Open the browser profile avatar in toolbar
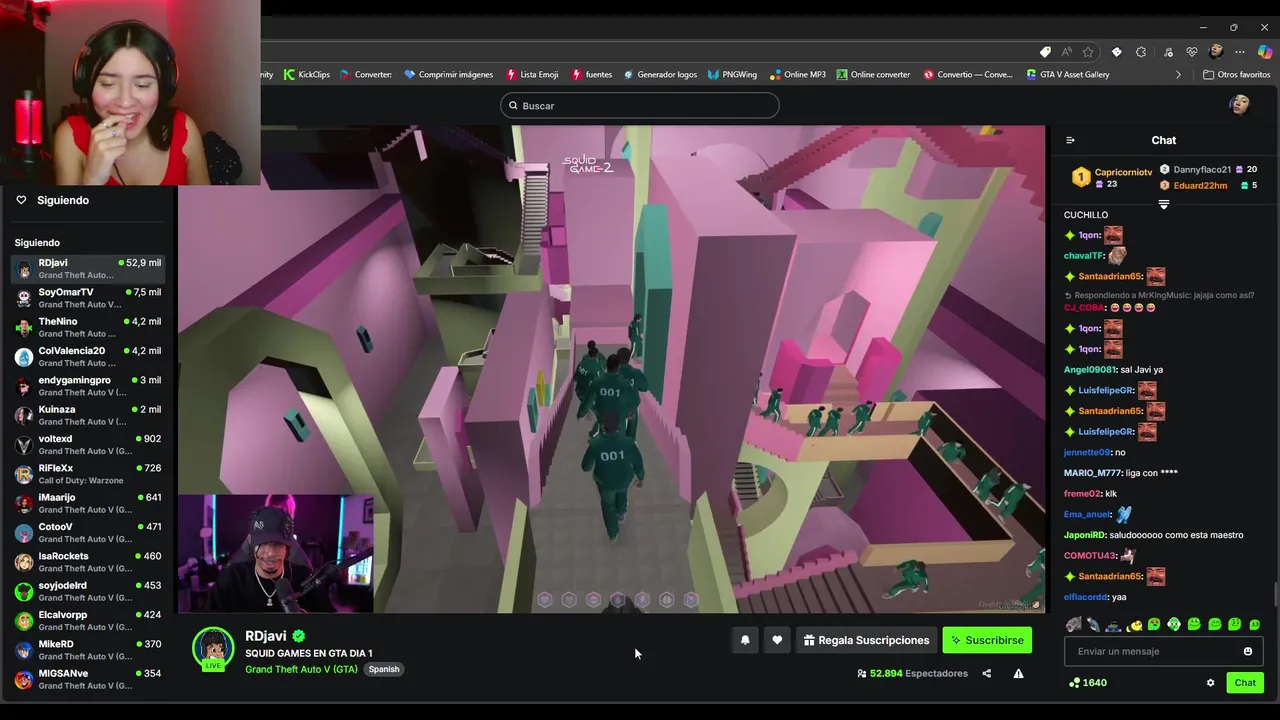 click(x=1216, y=52)
